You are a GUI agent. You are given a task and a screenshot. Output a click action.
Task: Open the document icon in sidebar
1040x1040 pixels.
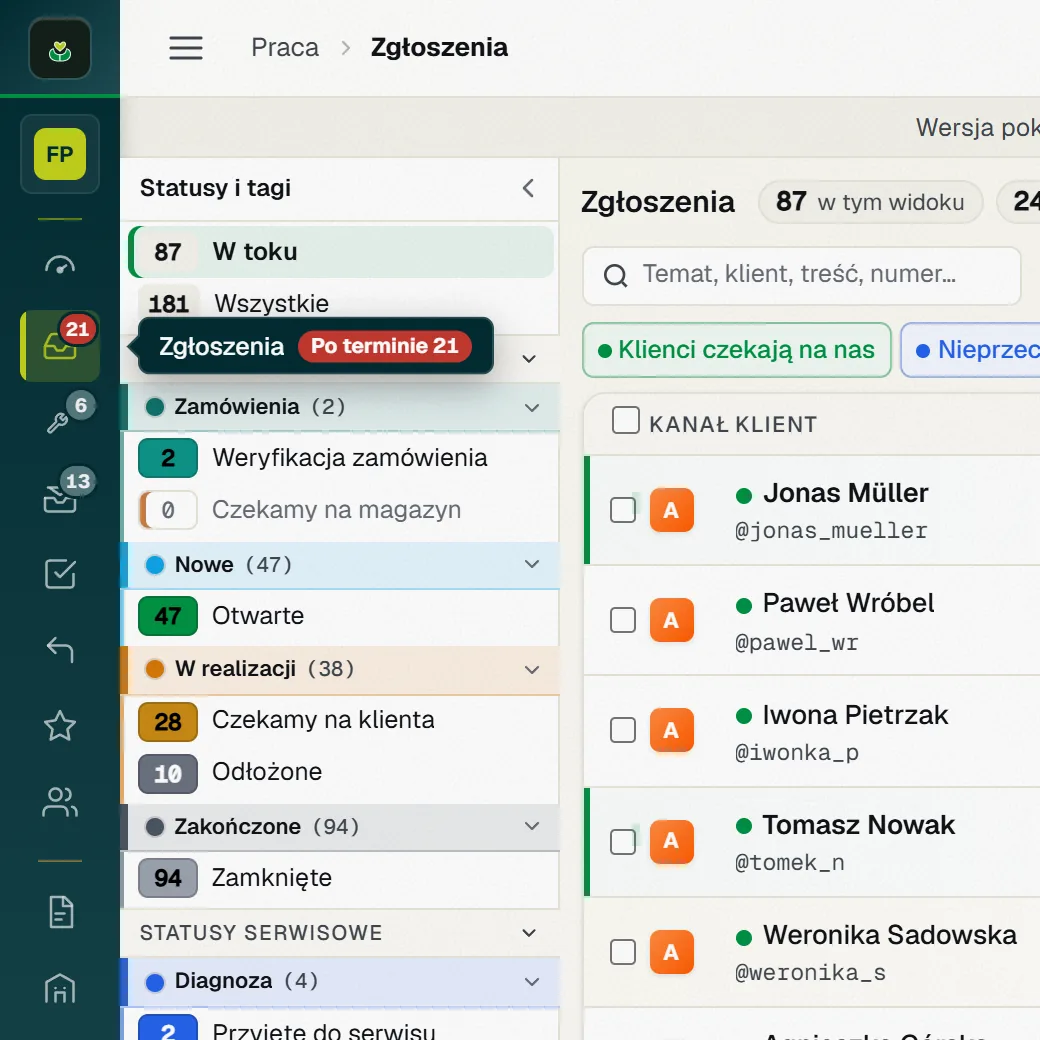click(61, 911)
